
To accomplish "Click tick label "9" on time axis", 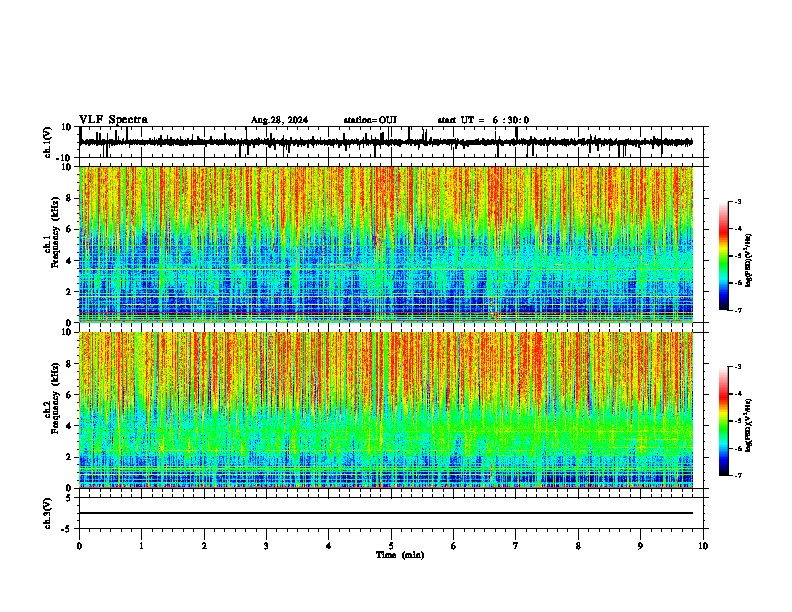I will point(640,546).
